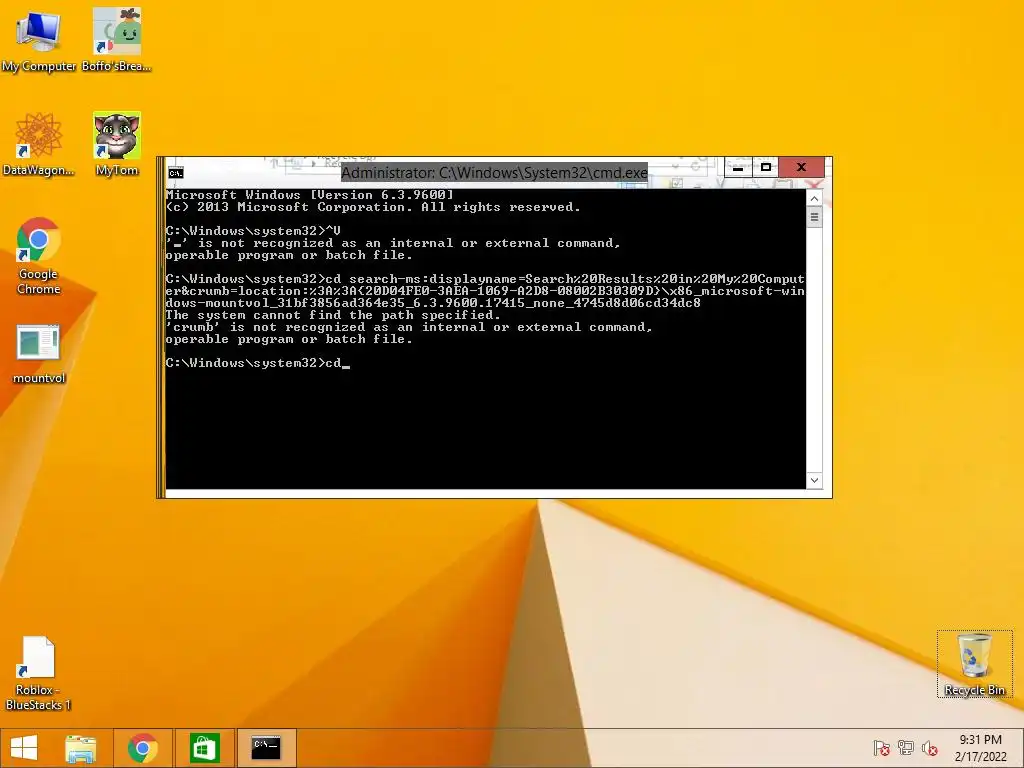
Task: Click the '(c) 2013 Microsoft Corporation' line
Action: point(373,207)
